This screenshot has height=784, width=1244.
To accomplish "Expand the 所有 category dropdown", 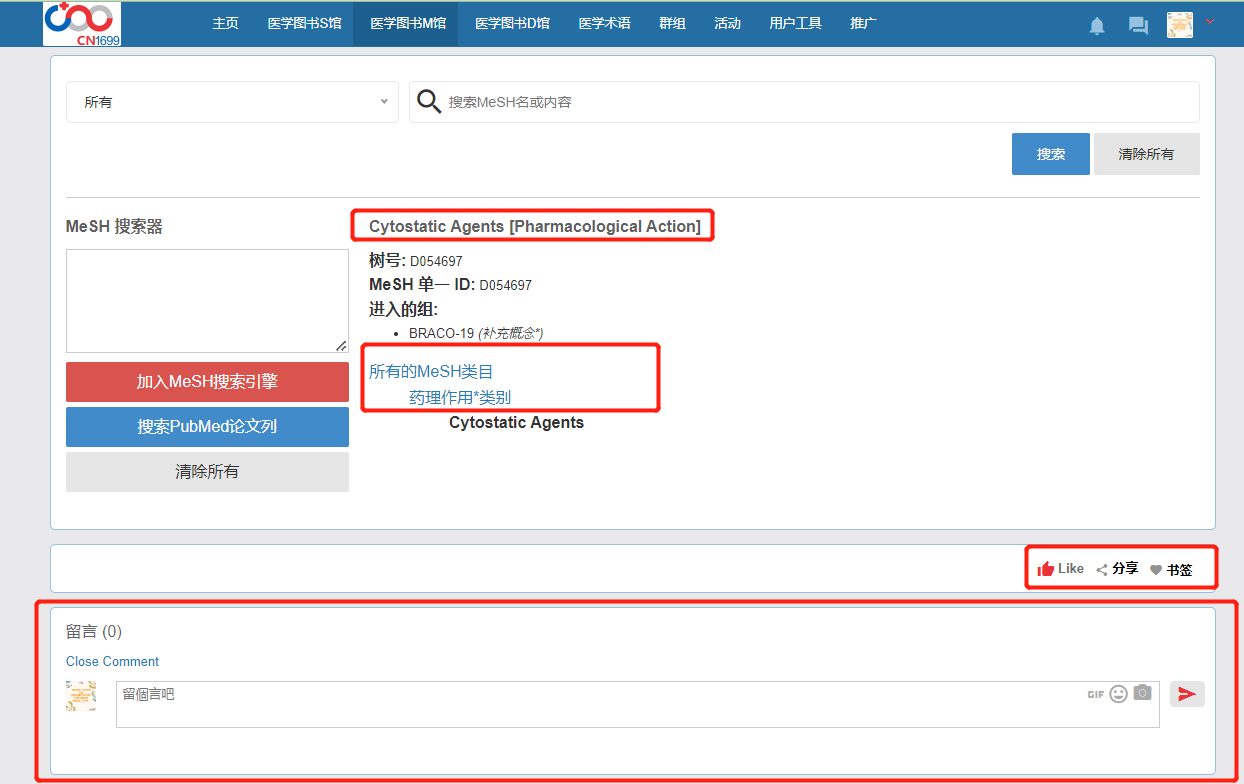I will click(232, 102).
